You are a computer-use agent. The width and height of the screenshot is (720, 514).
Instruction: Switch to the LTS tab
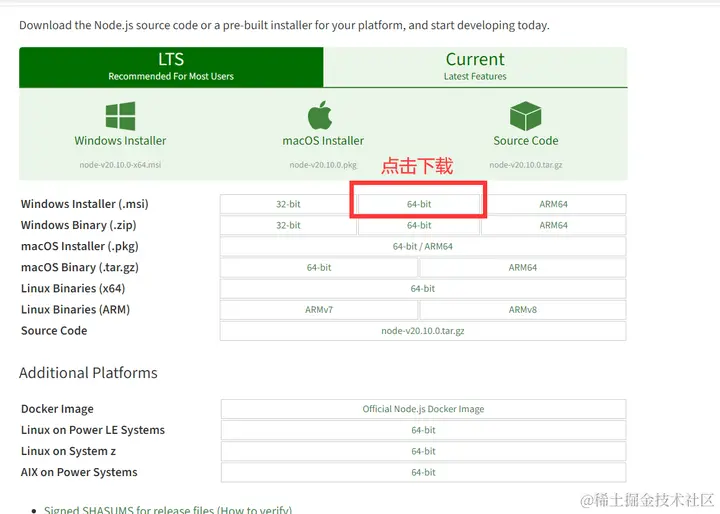pos(171,67)
